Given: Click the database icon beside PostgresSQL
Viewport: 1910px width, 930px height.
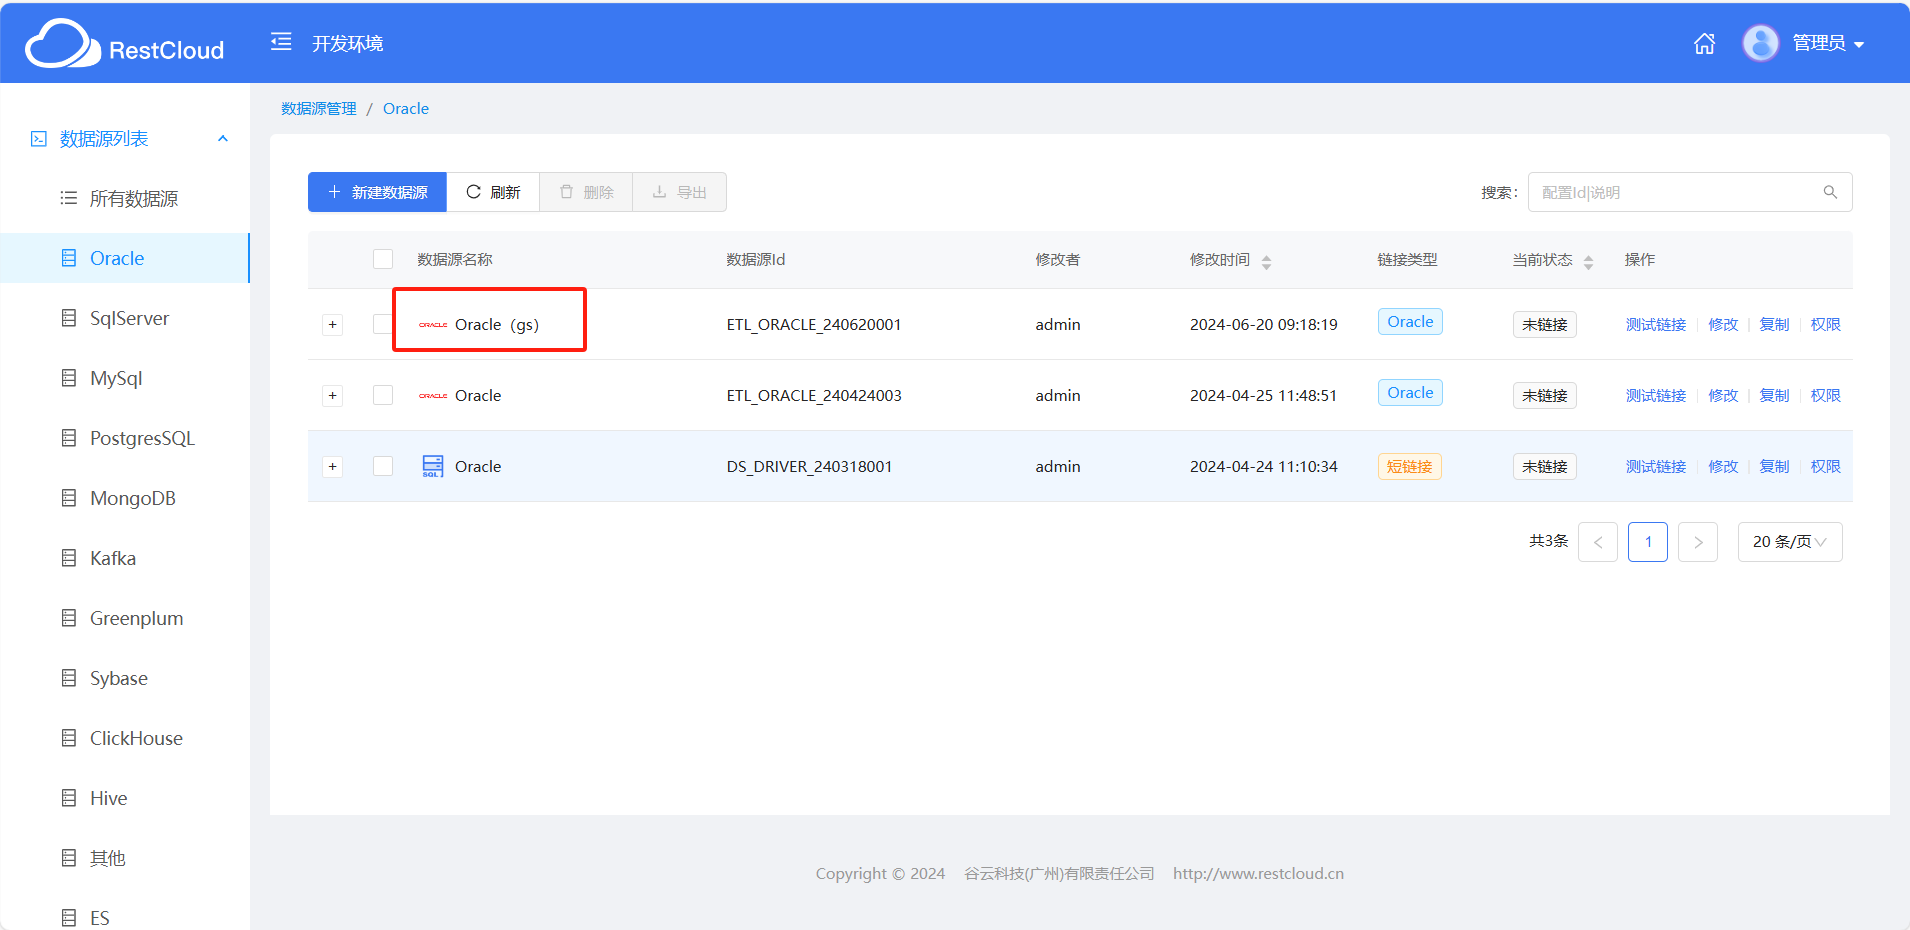Looking at the screenshot, I should point(69,438).
